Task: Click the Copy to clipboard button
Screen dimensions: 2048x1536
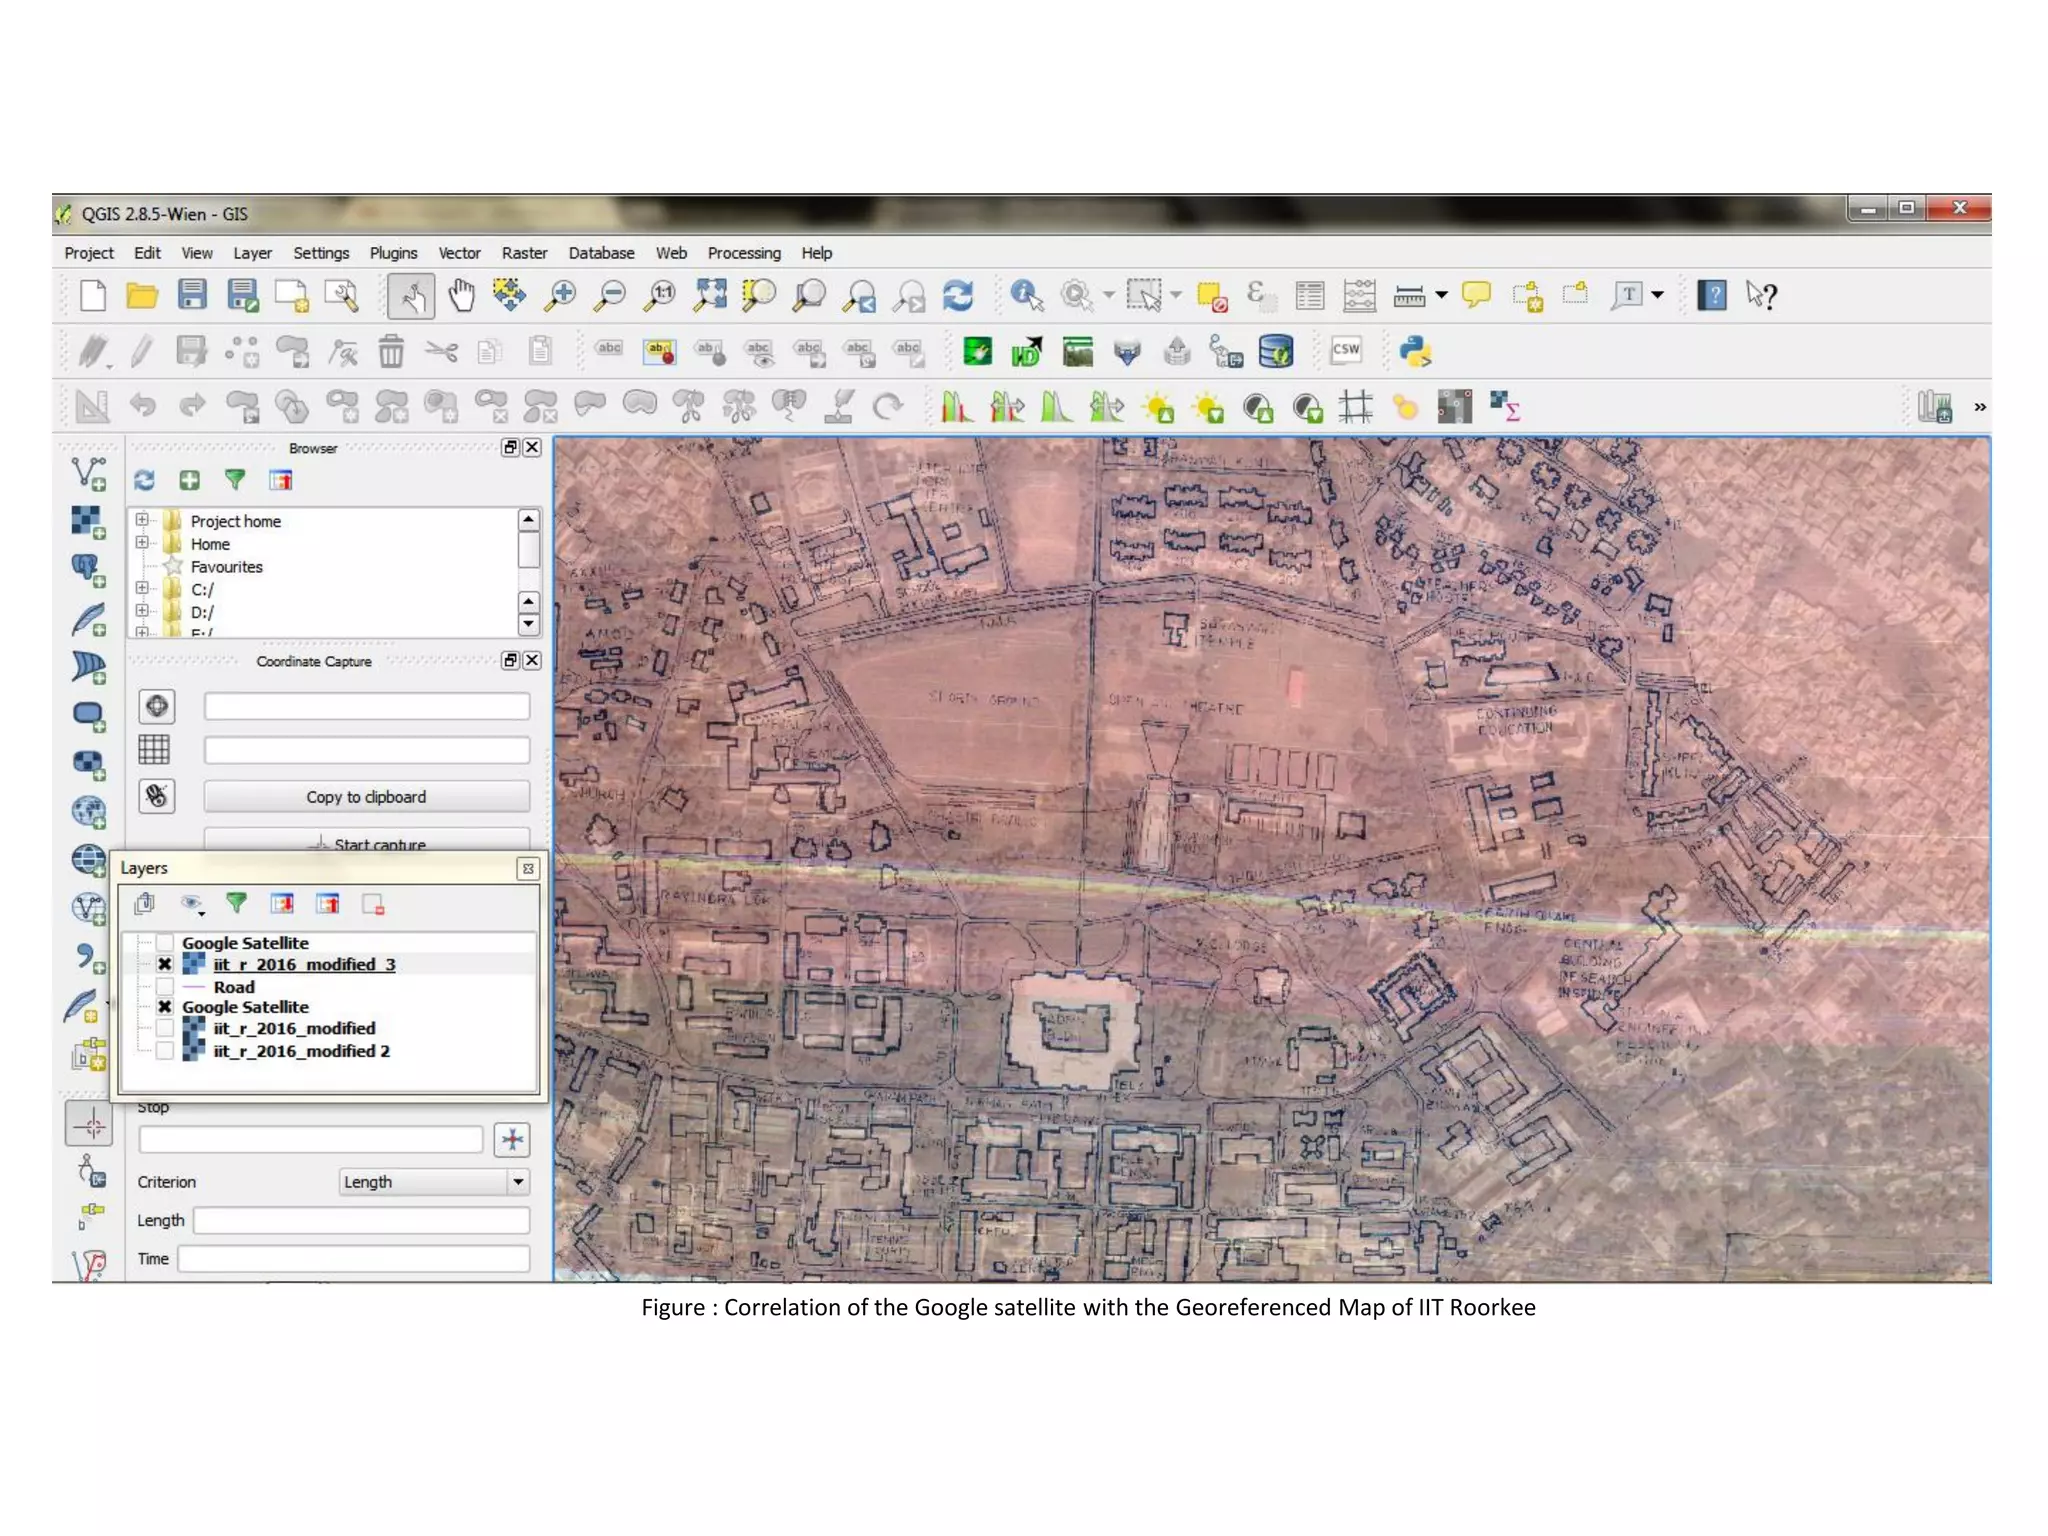Action: point(367,797)
